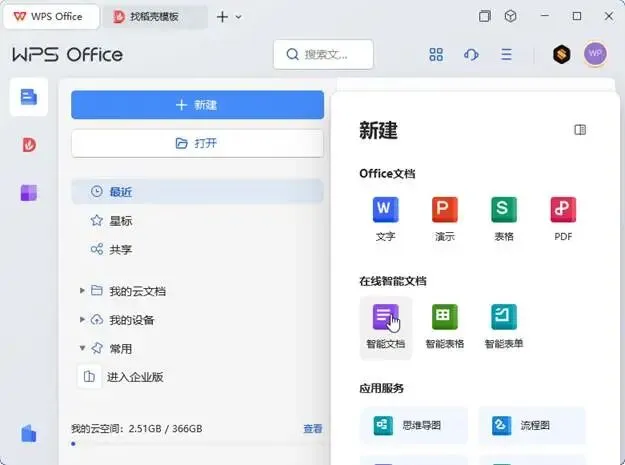The width and height of the screenshot is (625, 465).
Task: Select the 常用 pinned section
Action: coord(112,348)
